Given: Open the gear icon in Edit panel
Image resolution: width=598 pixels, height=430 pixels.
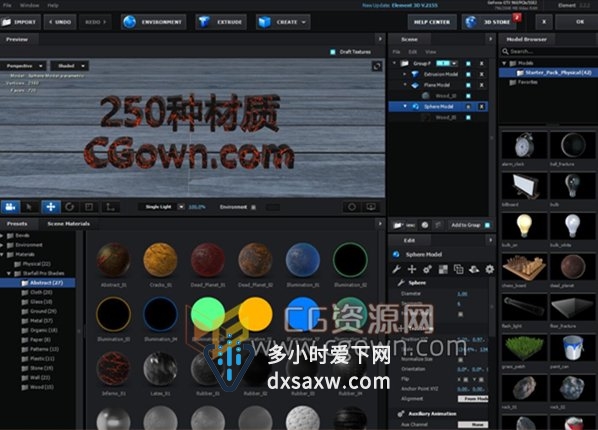Looking at the screenshot, I should pos(490,269).
